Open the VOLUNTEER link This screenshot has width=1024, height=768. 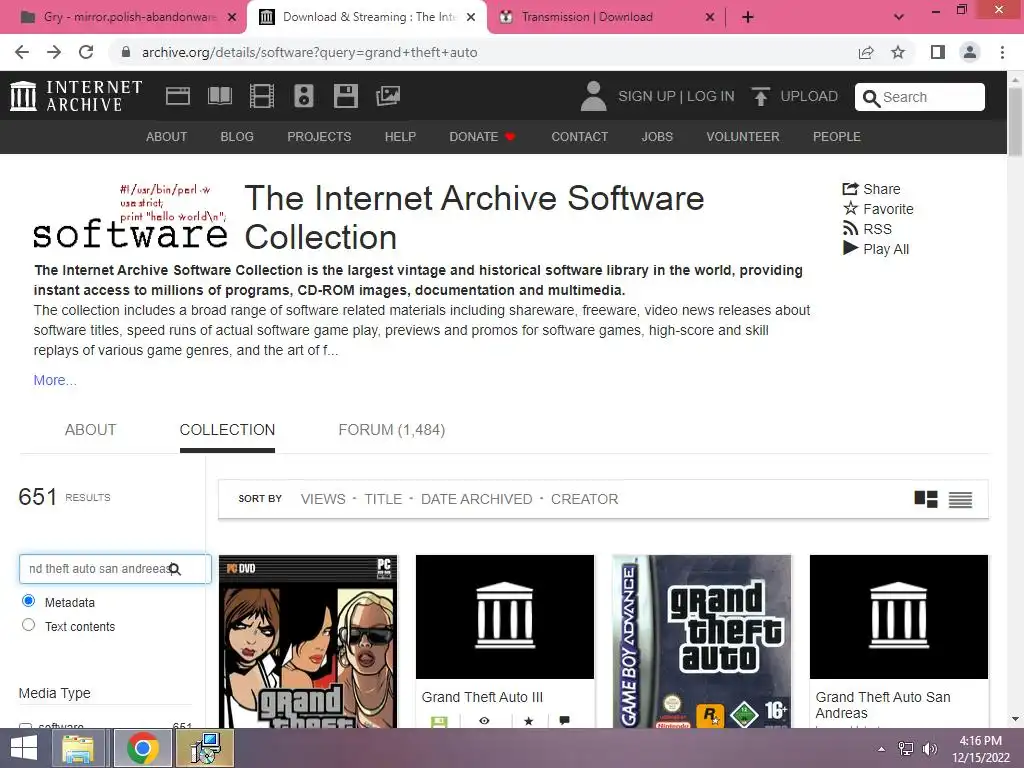(743, 136)
